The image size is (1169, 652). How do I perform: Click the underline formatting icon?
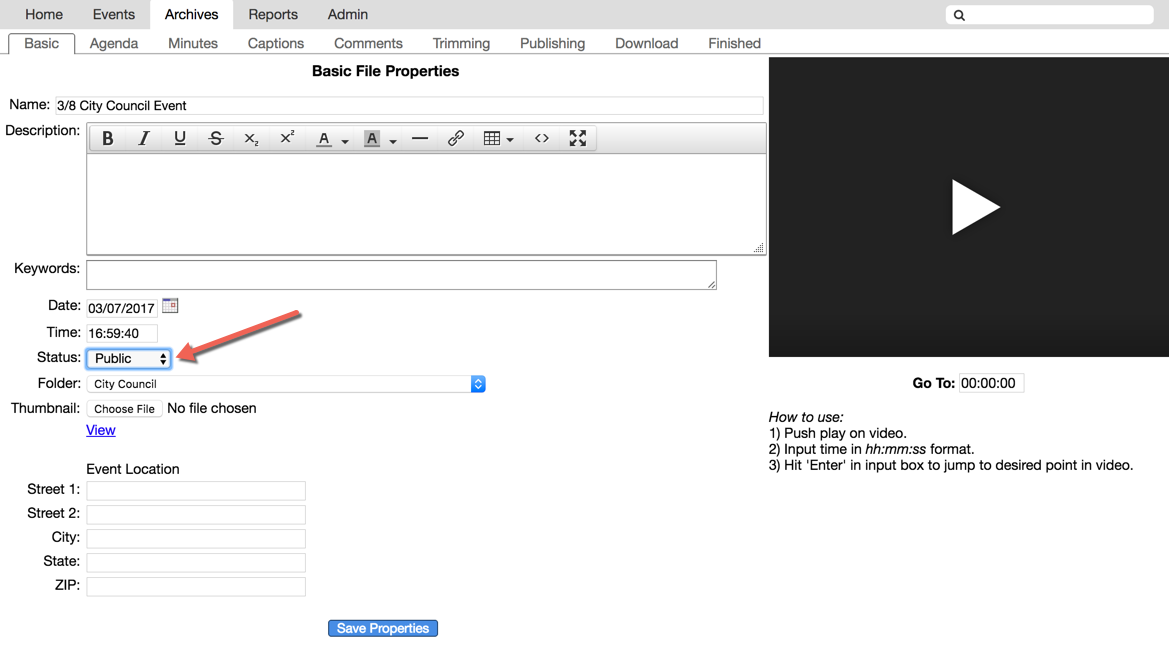[x=180, y=139]
